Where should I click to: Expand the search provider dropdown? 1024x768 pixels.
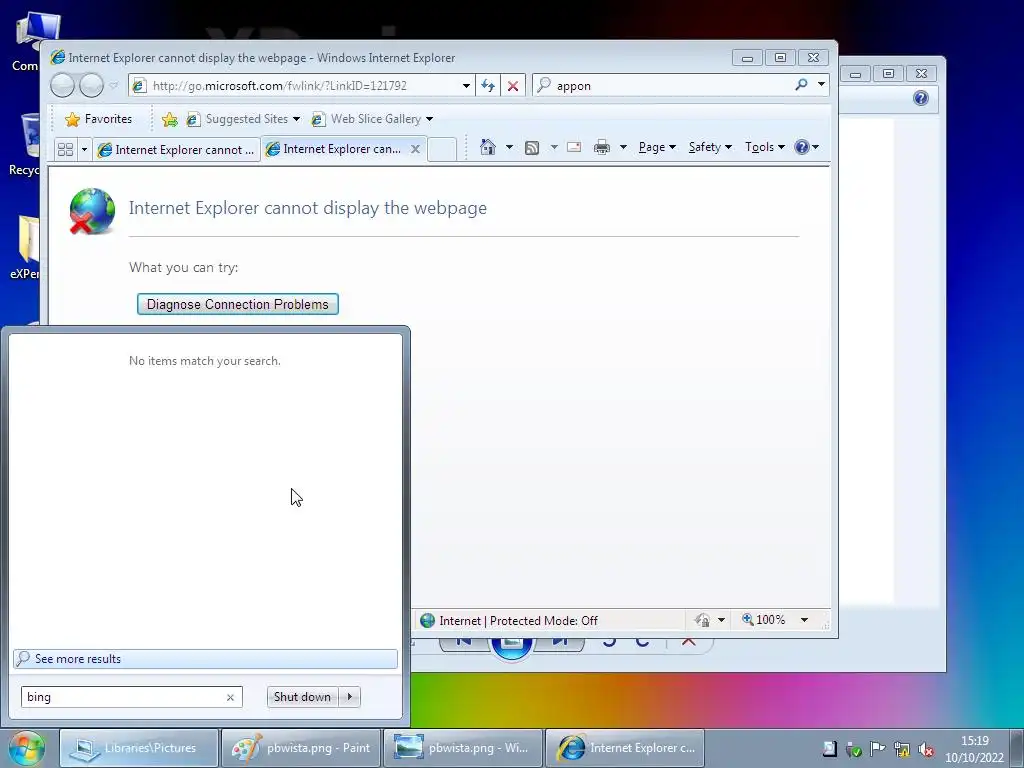click(822, 85)
